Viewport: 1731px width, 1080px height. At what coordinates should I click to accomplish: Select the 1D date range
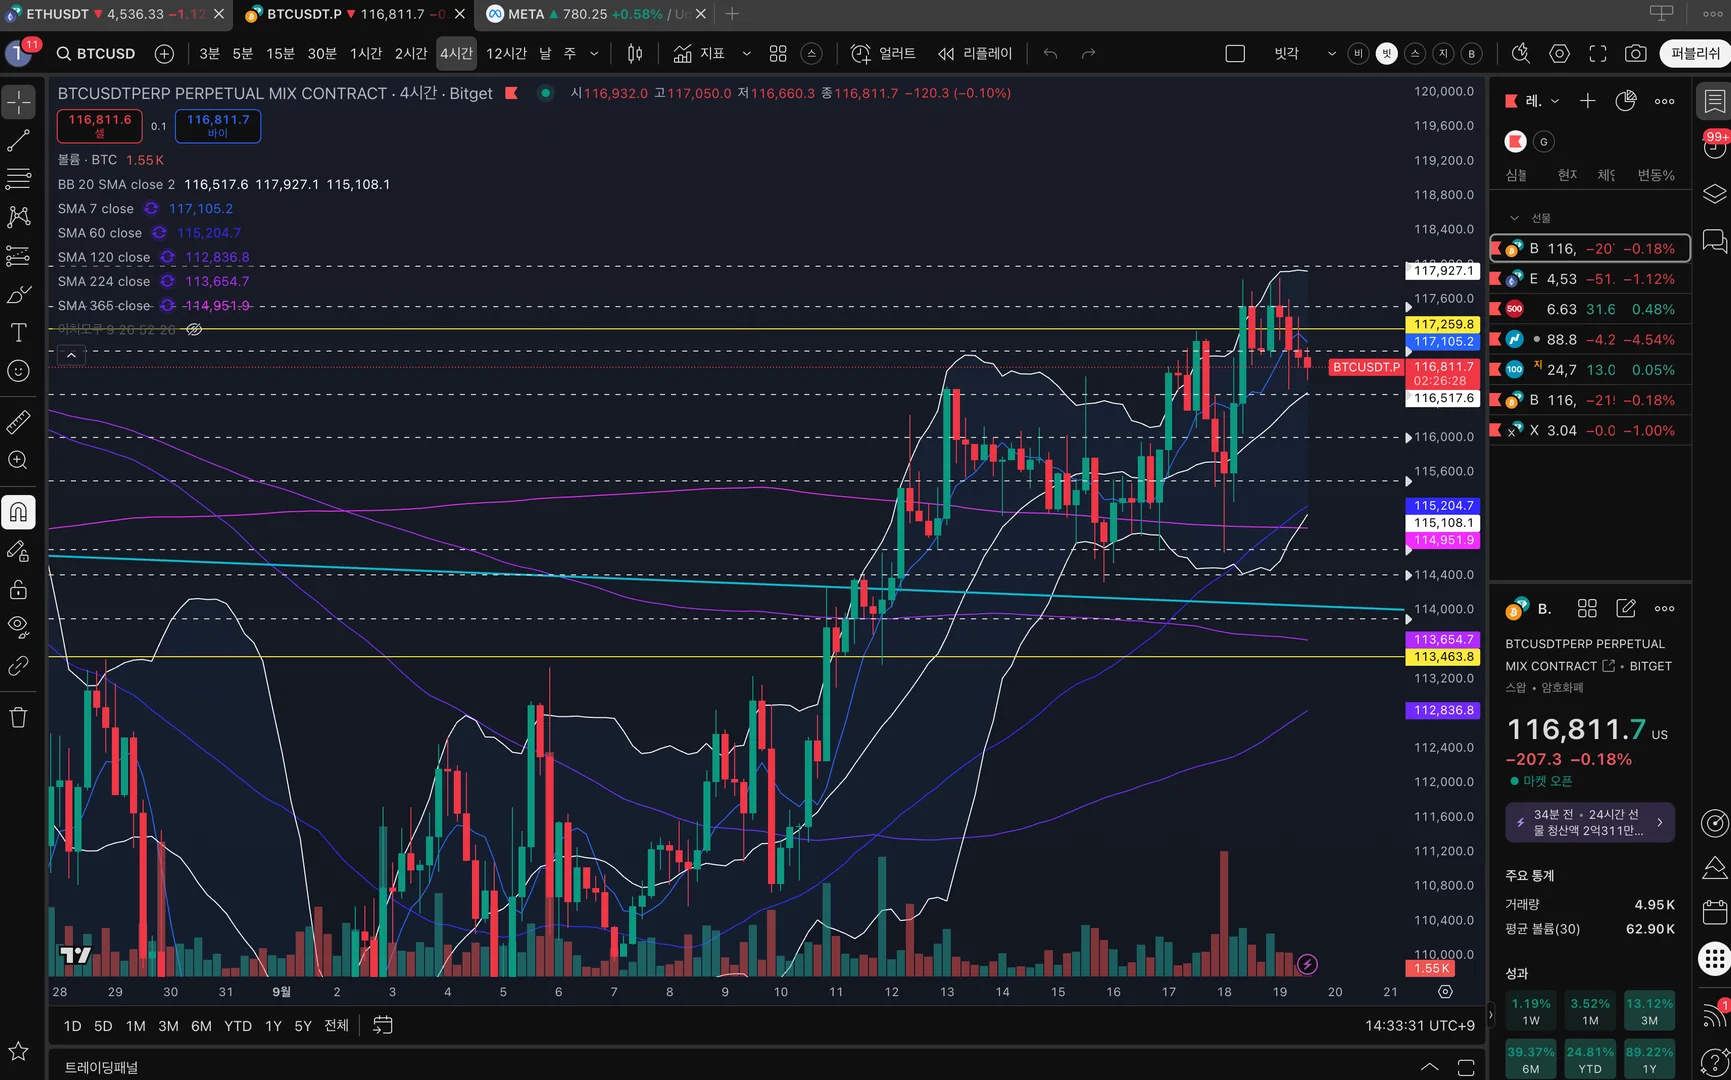point(72,1026)
